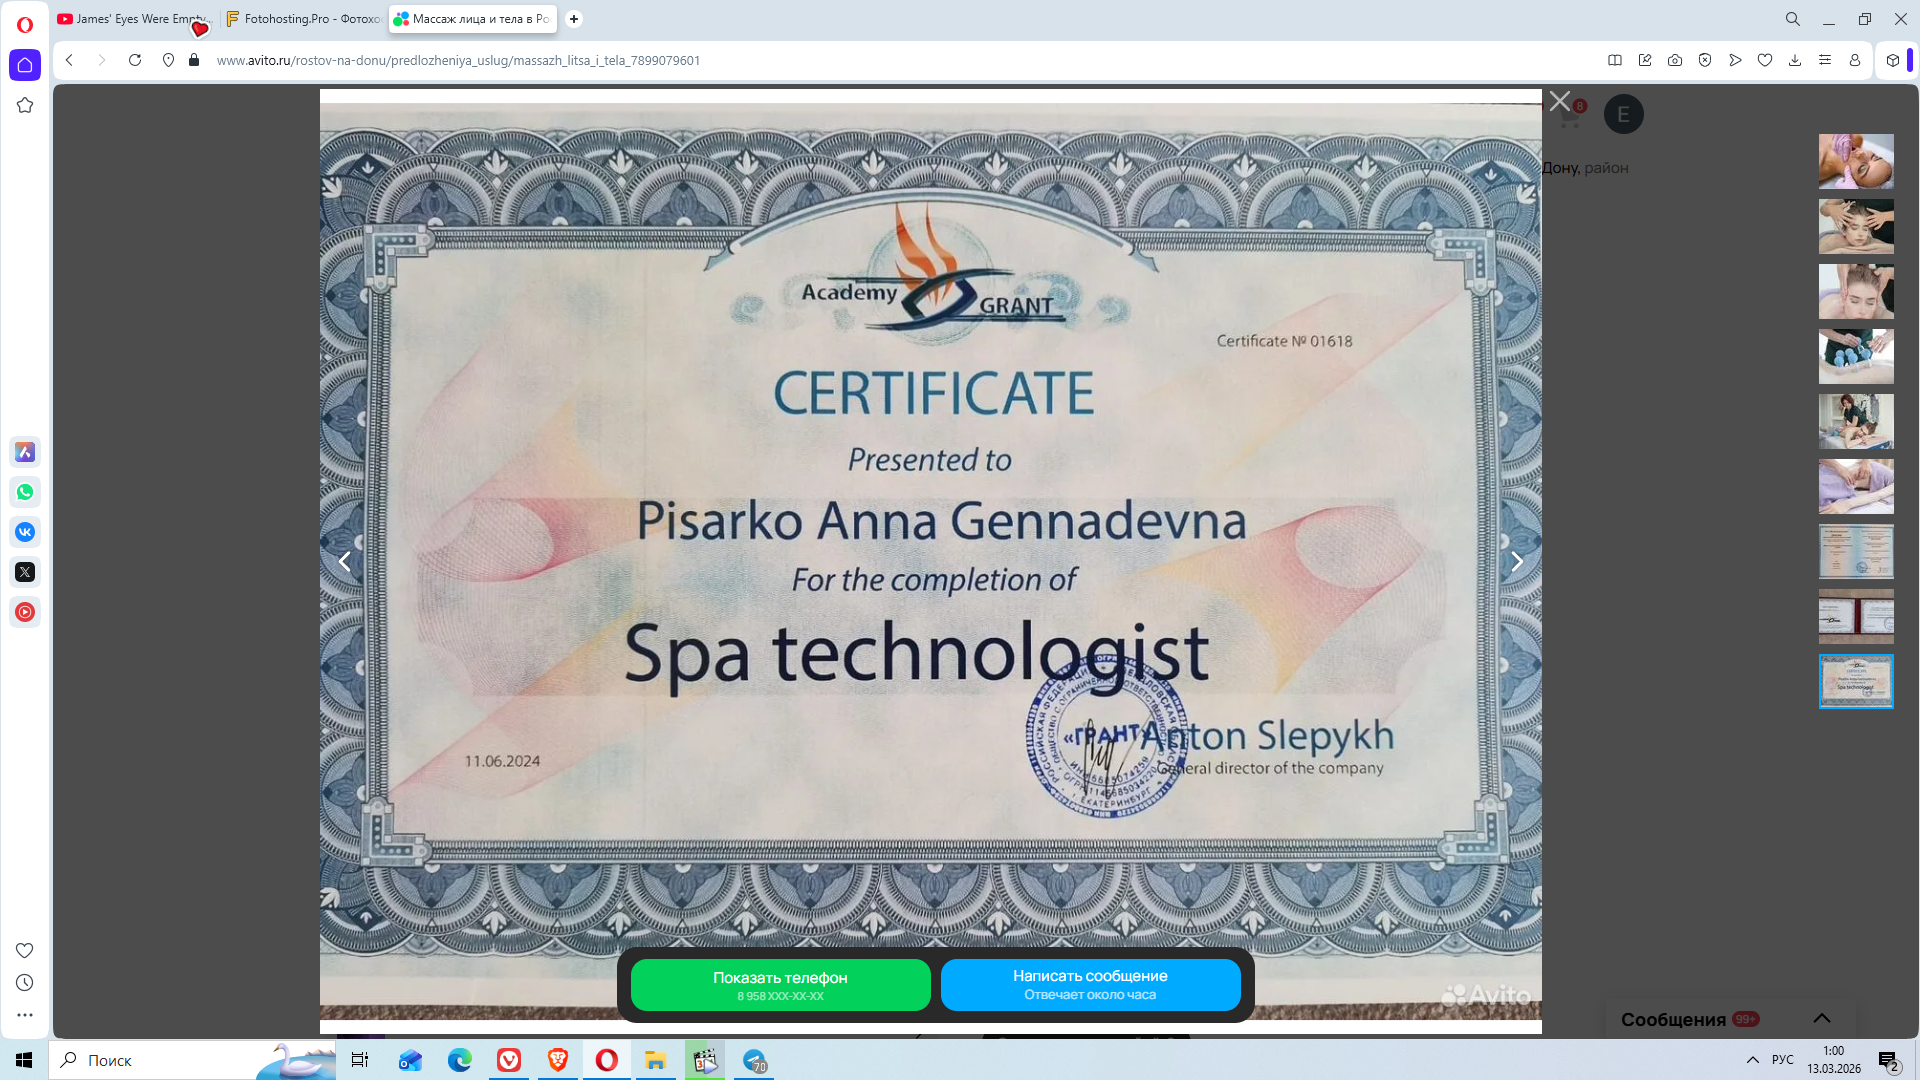Open WhatsApp in Opera sidebar
The image size is (1920, 1080).
[25, 492]
